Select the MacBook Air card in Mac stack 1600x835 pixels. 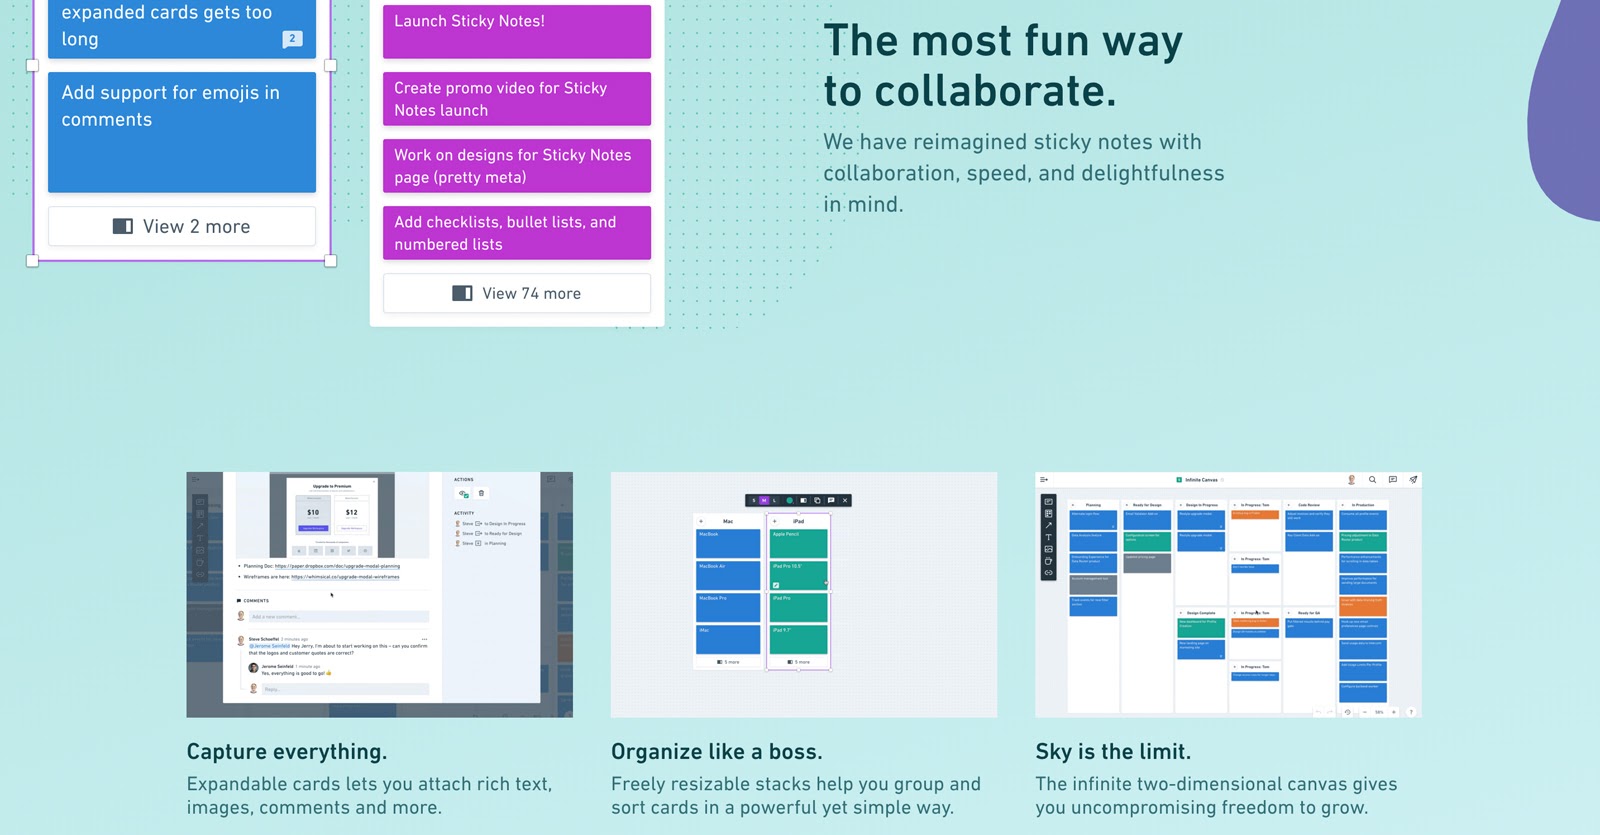pos(728,575)
